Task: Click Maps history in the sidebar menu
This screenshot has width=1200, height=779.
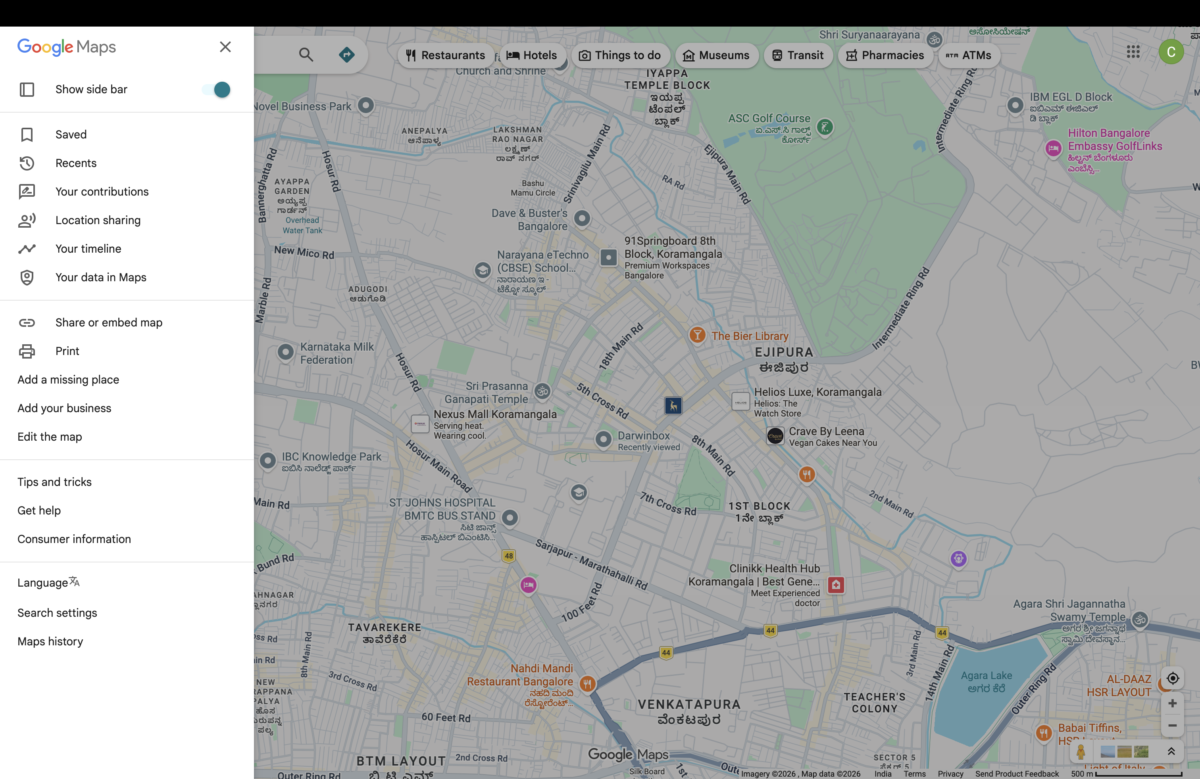Action: pyautogui.click(x=50, y=641)
